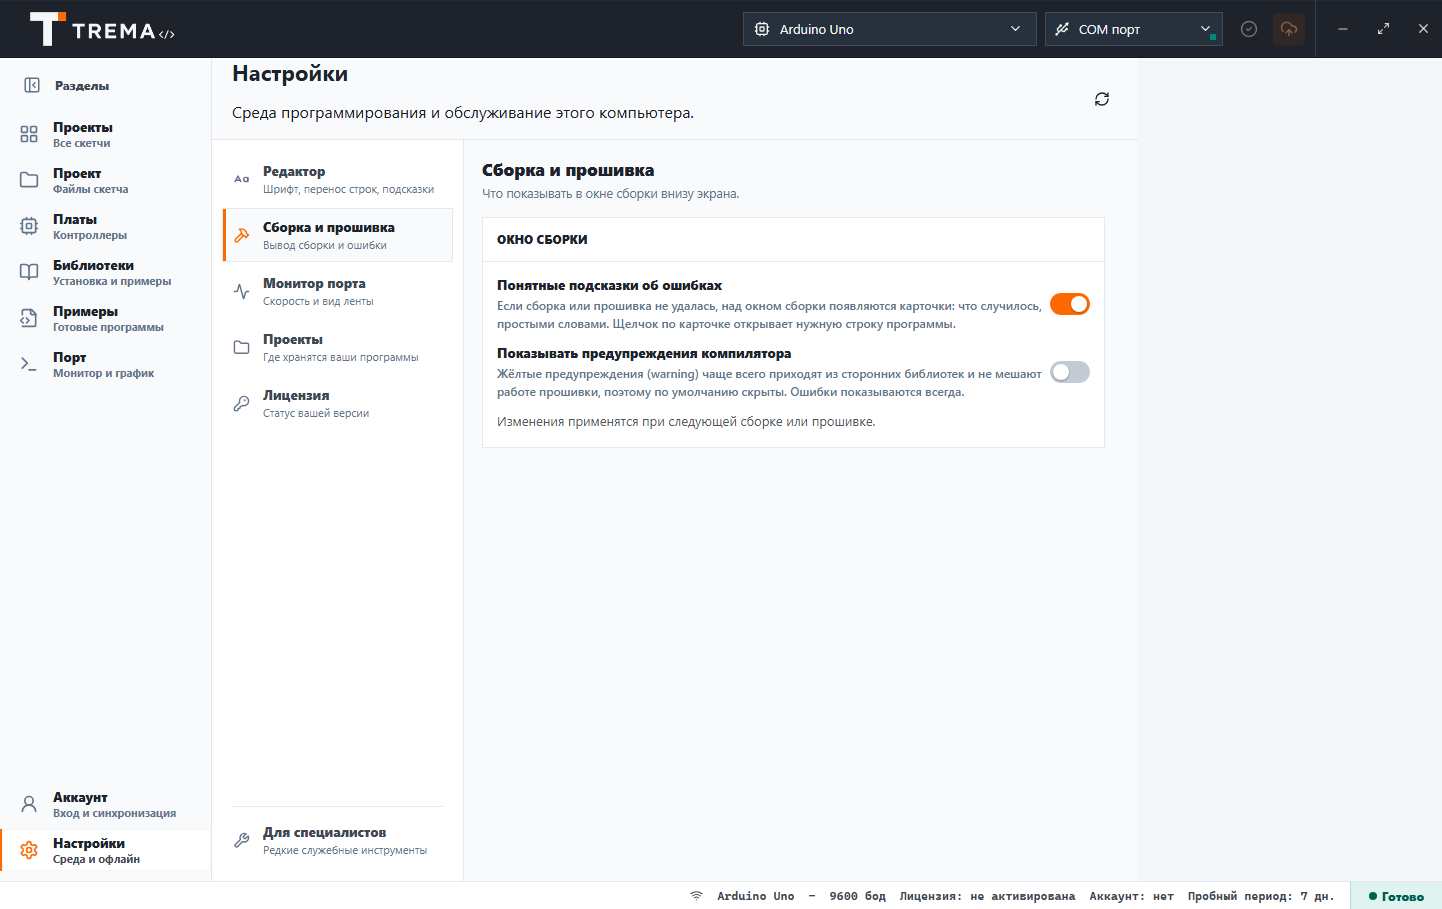Click the refresh icon beside Настройки header

click(x=1102, y=99)
